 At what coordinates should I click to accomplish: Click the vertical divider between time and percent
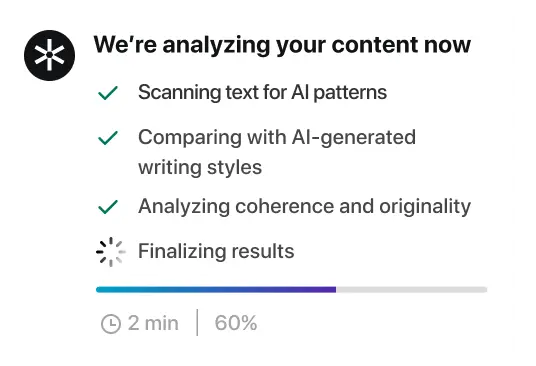(x=197, y=323)
